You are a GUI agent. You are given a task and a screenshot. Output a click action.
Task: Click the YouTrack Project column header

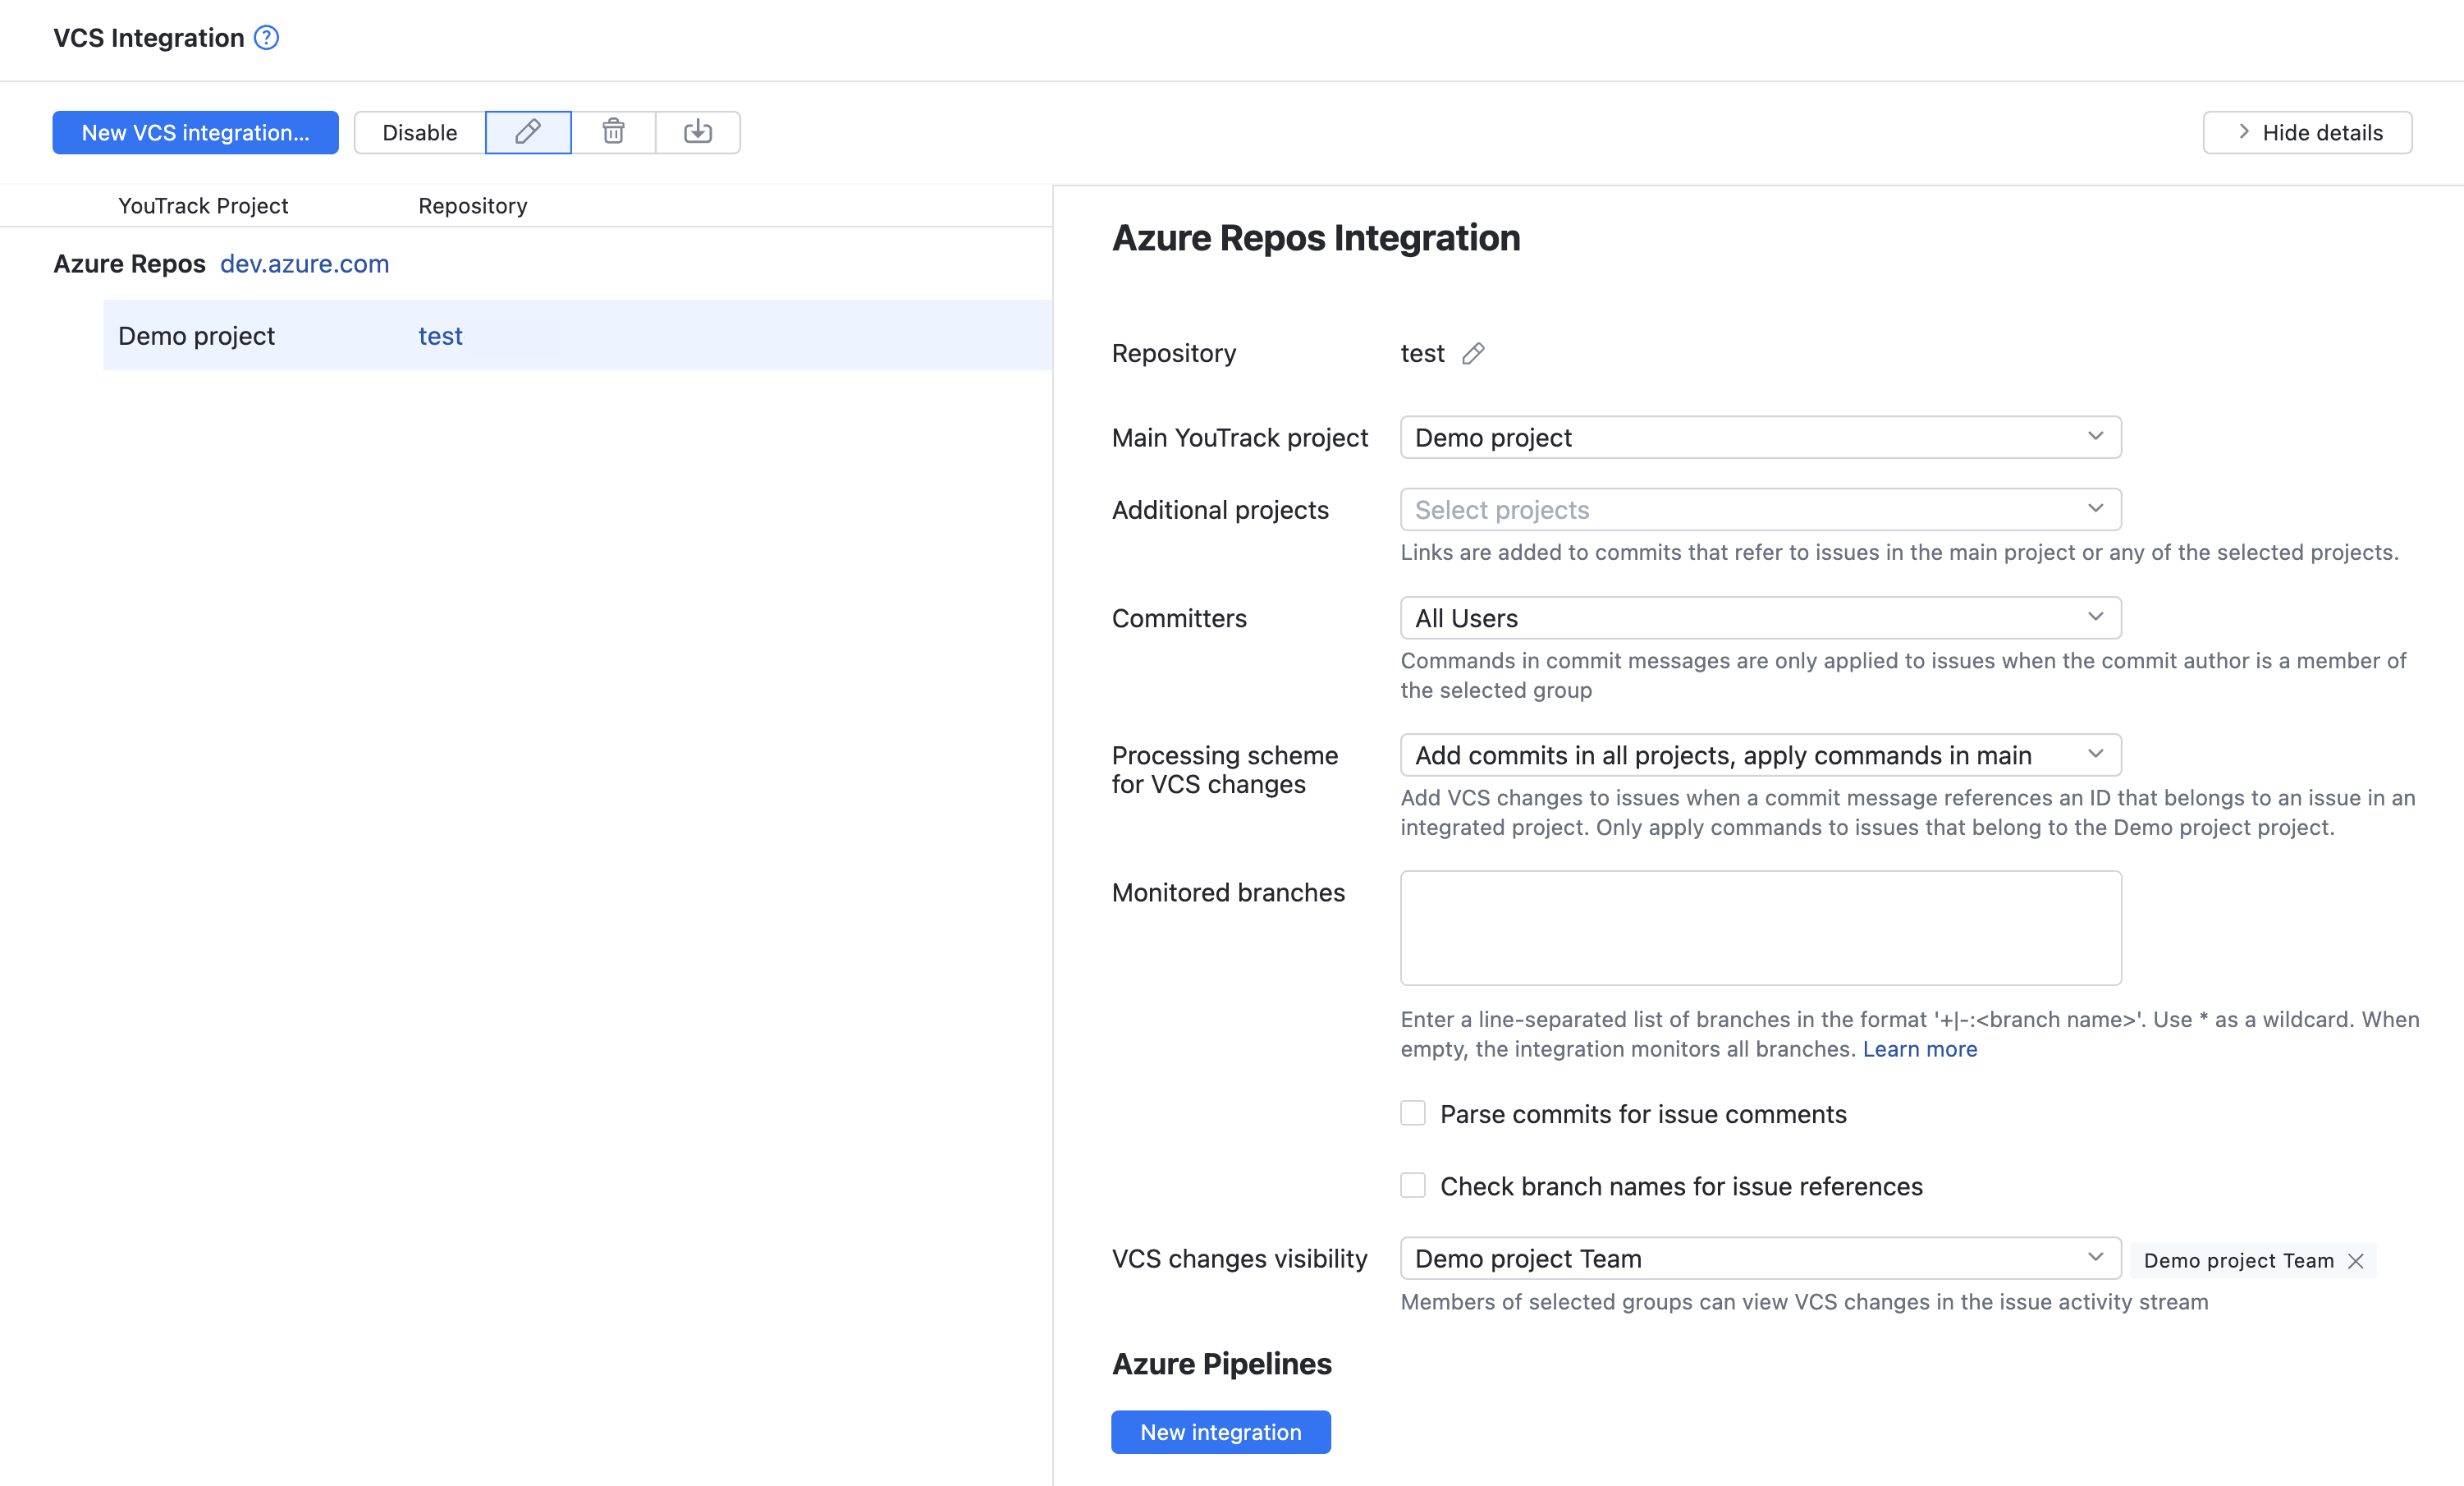tap(203, 205)
